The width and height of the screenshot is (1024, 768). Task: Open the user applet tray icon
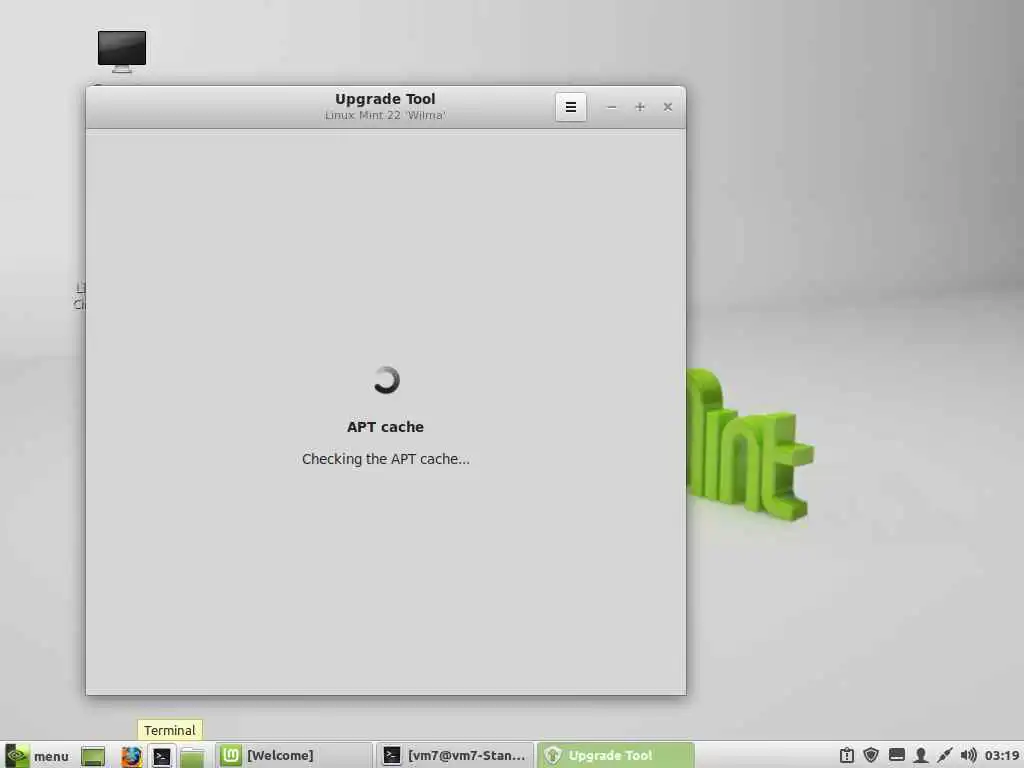[x=921, y=756]
